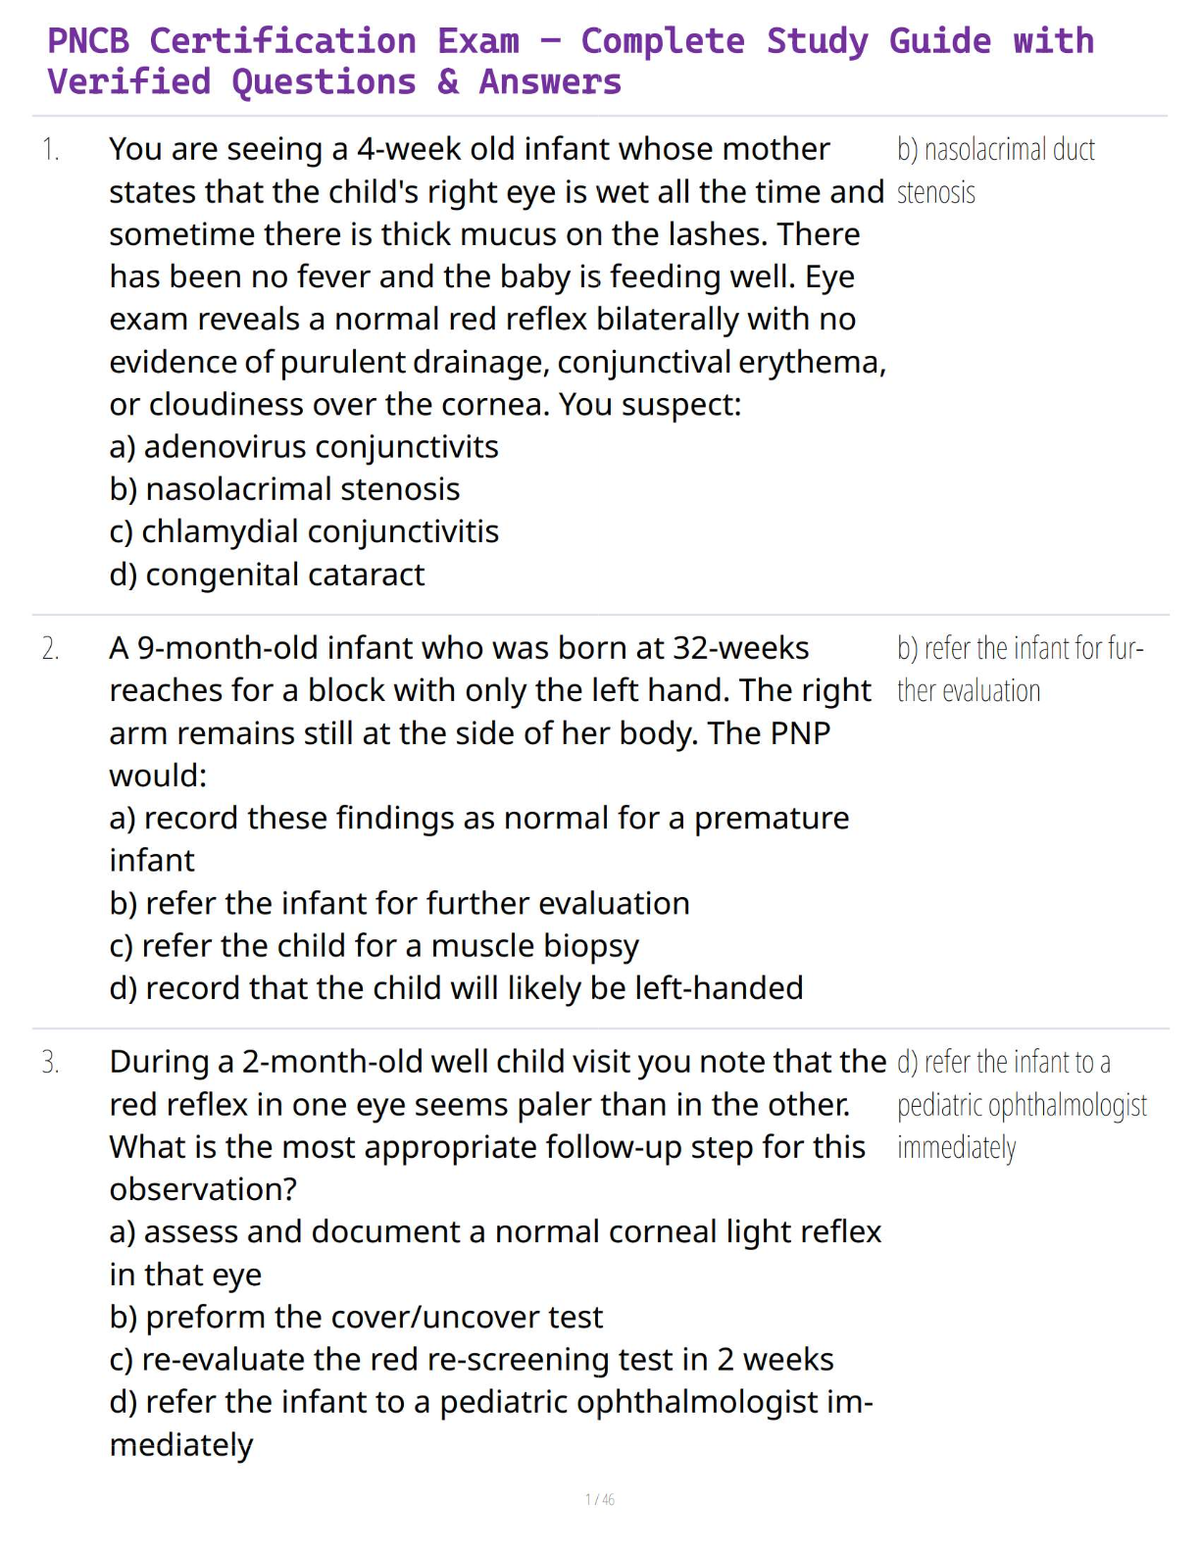Viewport: 1200px width, 1553px height.
Task: Click answer b) nasolacrimal duct stenosis
Action: click(x=996, y=171)
